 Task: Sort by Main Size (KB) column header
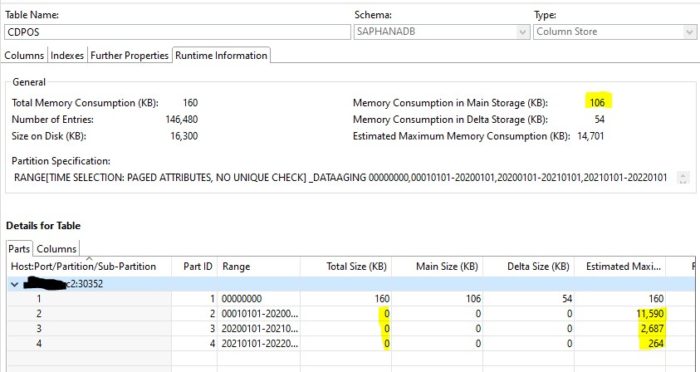coord(438,267)
